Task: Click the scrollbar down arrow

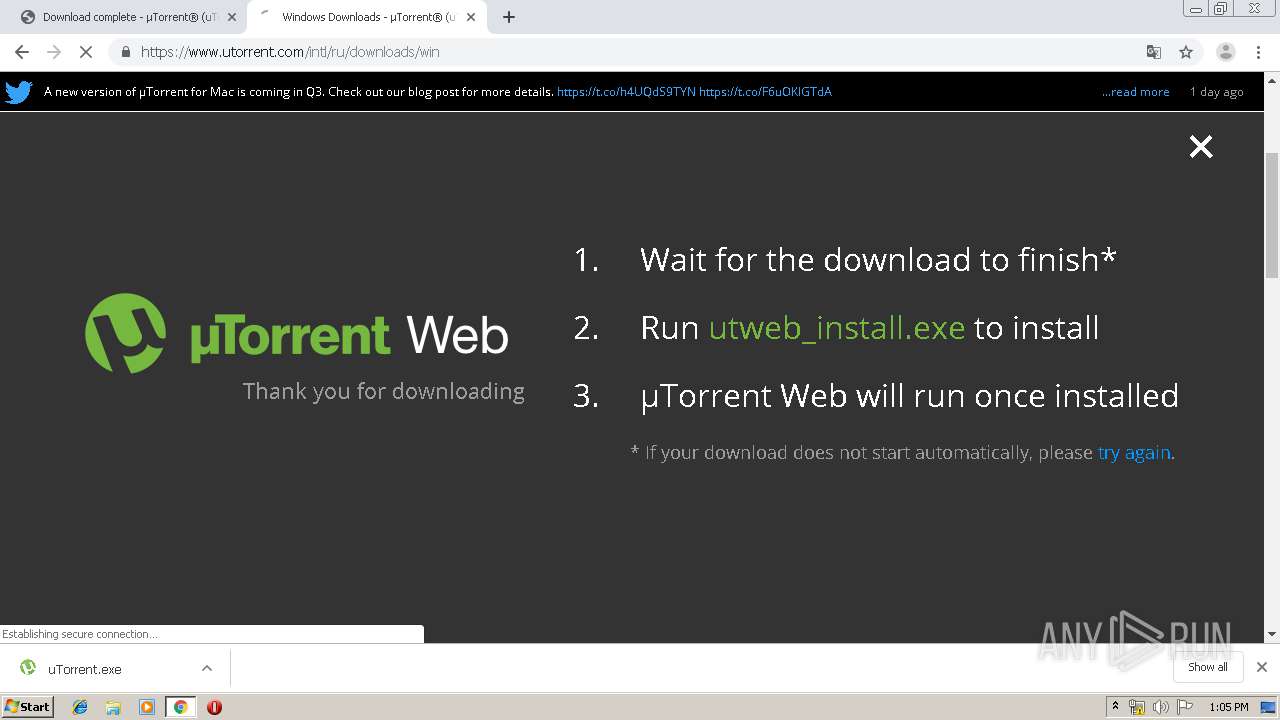Action: click(x=1272, y=634)
